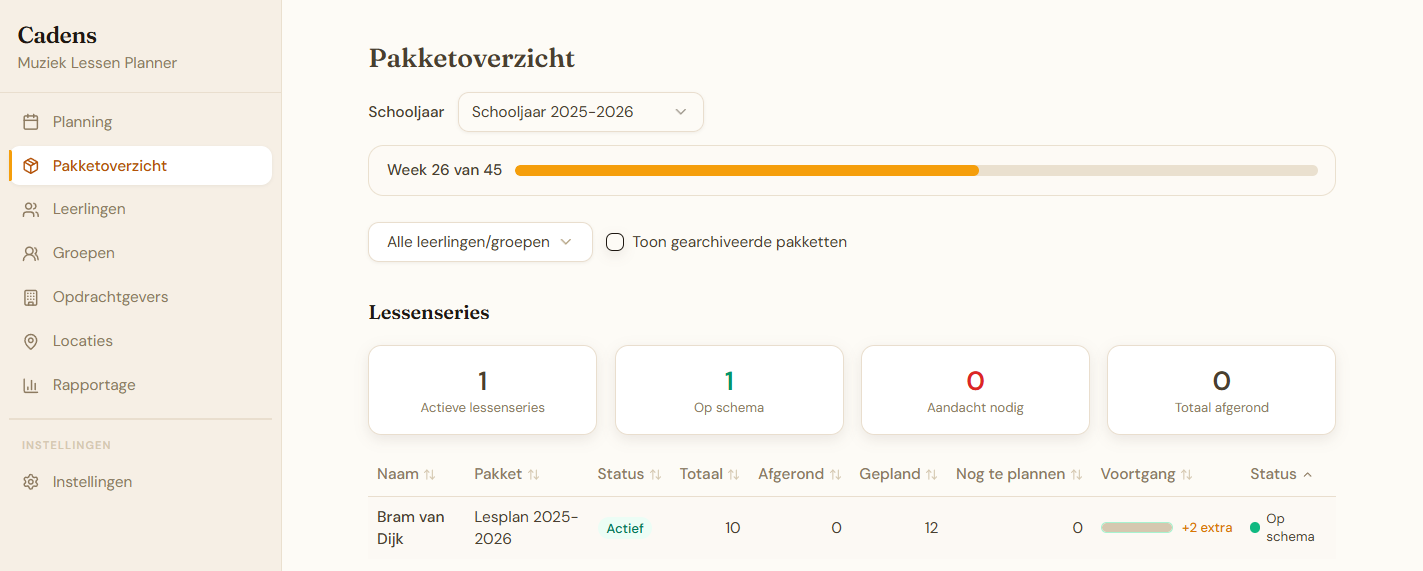Click sort arrows next to first Status column

point(656,474)
